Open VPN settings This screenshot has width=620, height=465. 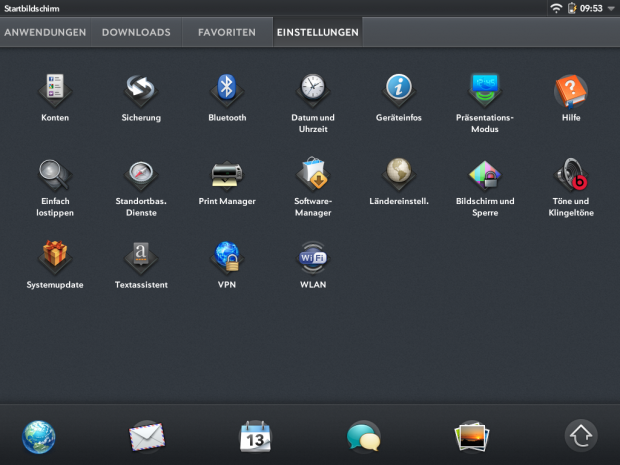tap(226, 258)
